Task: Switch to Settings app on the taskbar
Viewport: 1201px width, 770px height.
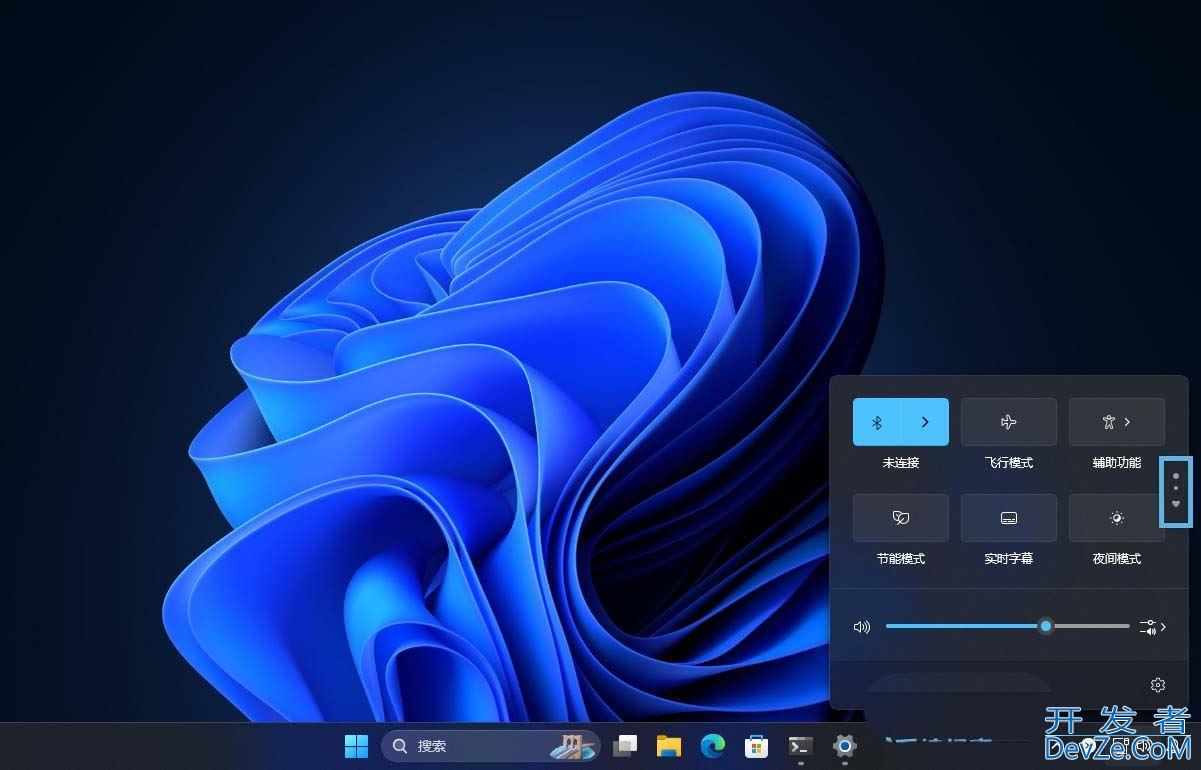Action: pos(845,746)
